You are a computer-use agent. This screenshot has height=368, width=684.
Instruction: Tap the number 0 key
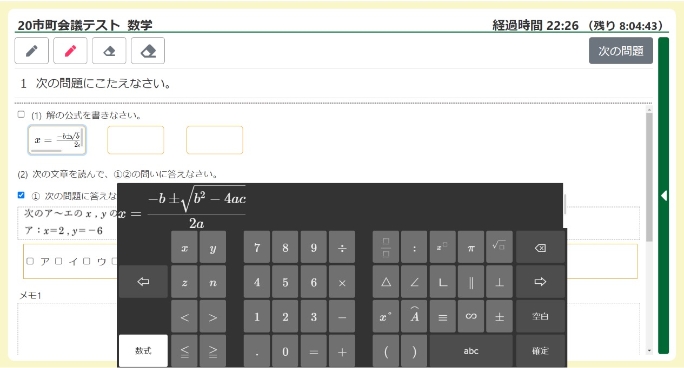point(285,351)
